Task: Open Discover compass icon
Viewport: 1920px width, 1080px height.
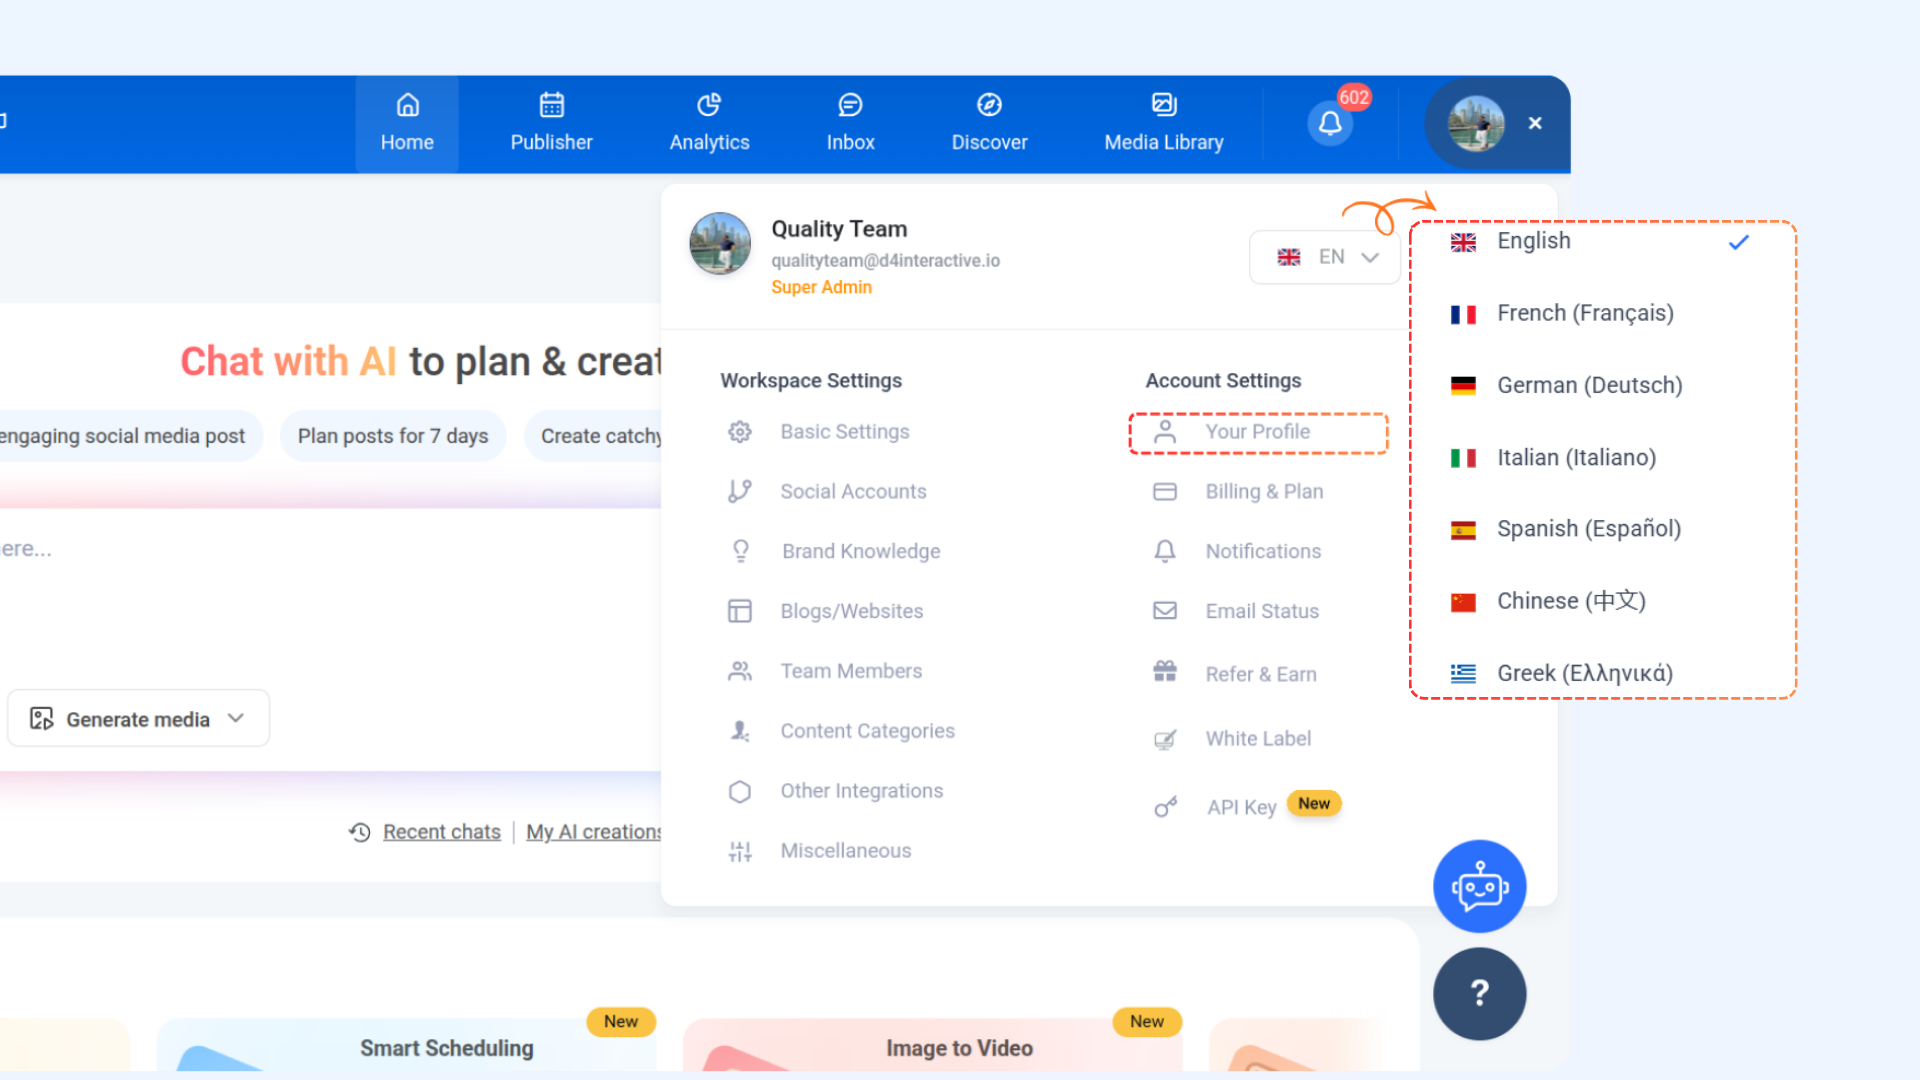Action: (989, 105)
